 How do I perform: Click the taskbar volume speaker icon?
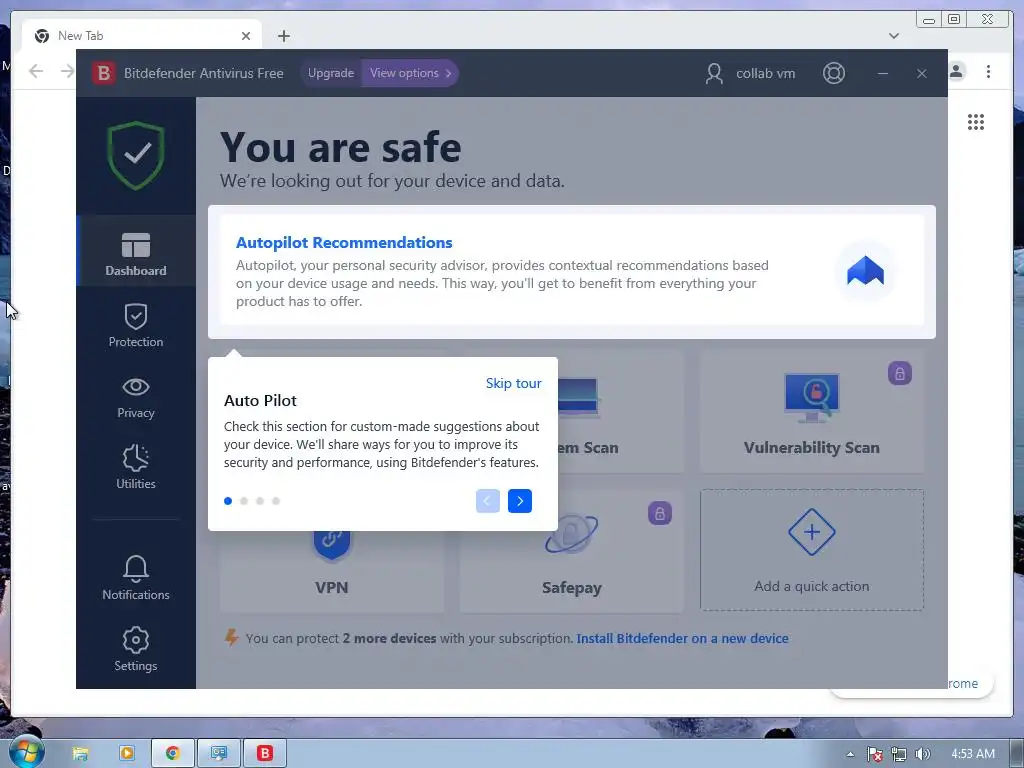922,754
